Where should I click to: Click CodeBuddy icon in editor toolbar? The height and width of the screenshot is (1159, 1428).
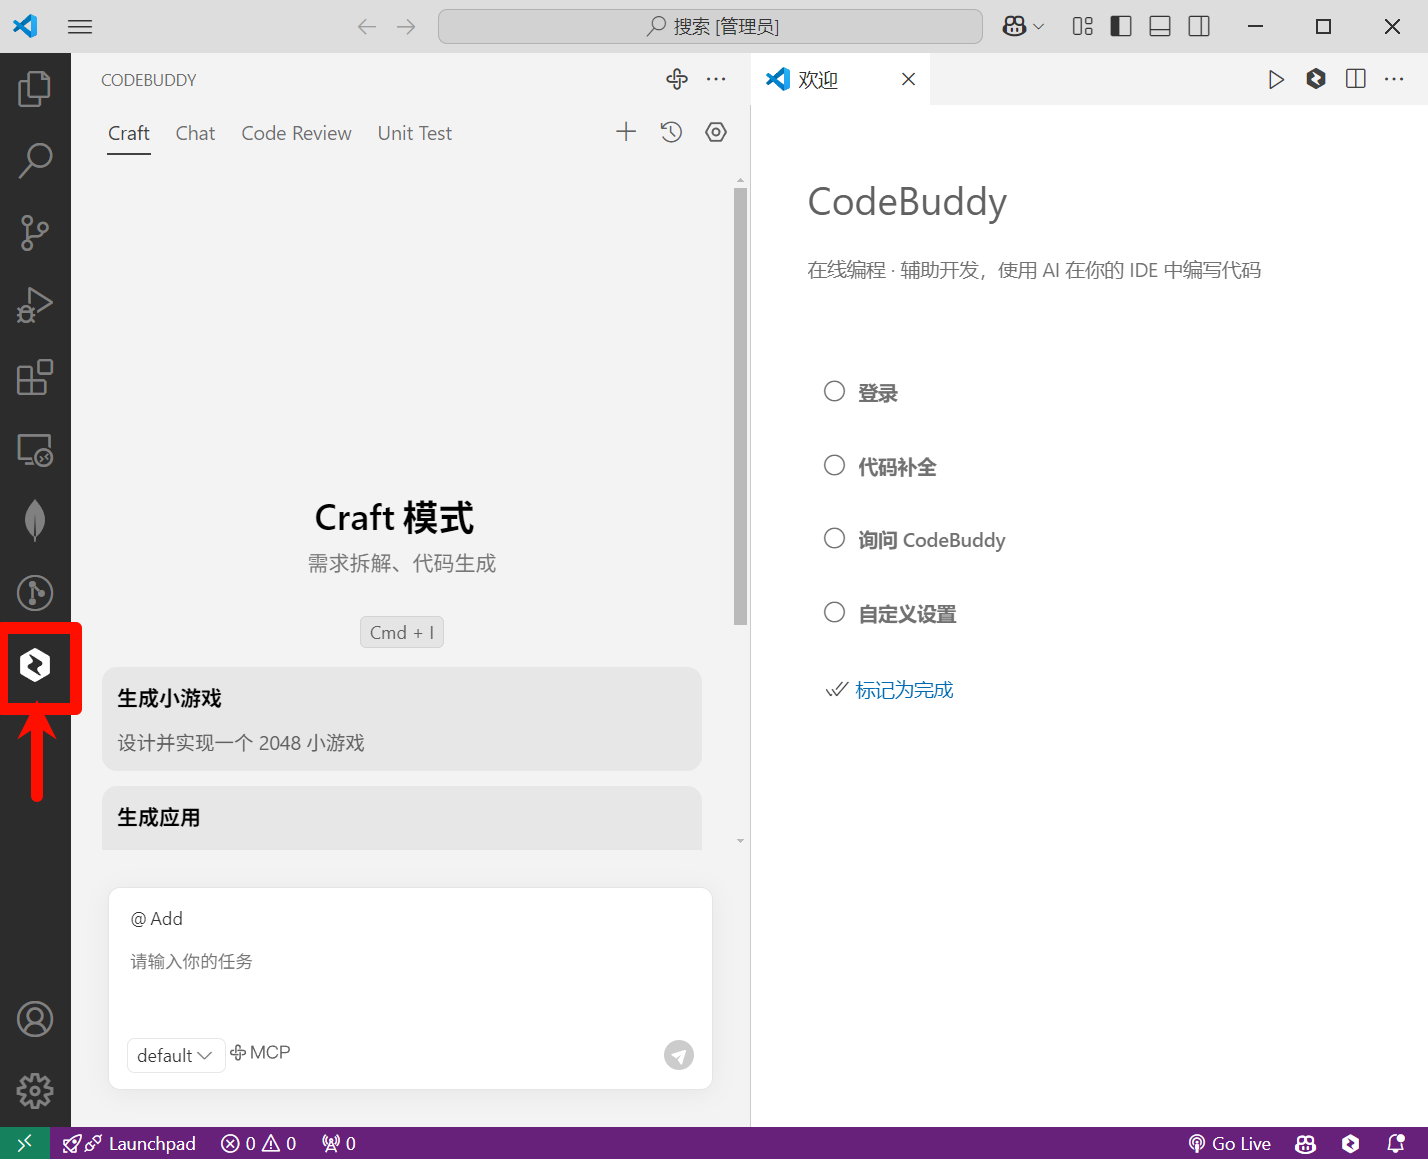1316,79
